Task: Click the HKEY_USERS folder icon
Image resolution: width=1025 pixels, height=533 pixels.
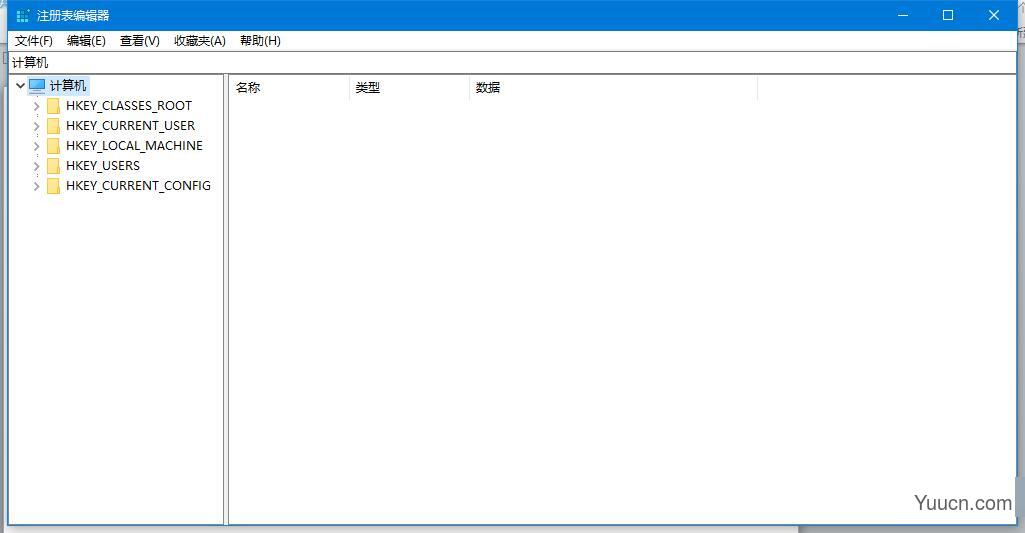Action: (x=54, y=165)
